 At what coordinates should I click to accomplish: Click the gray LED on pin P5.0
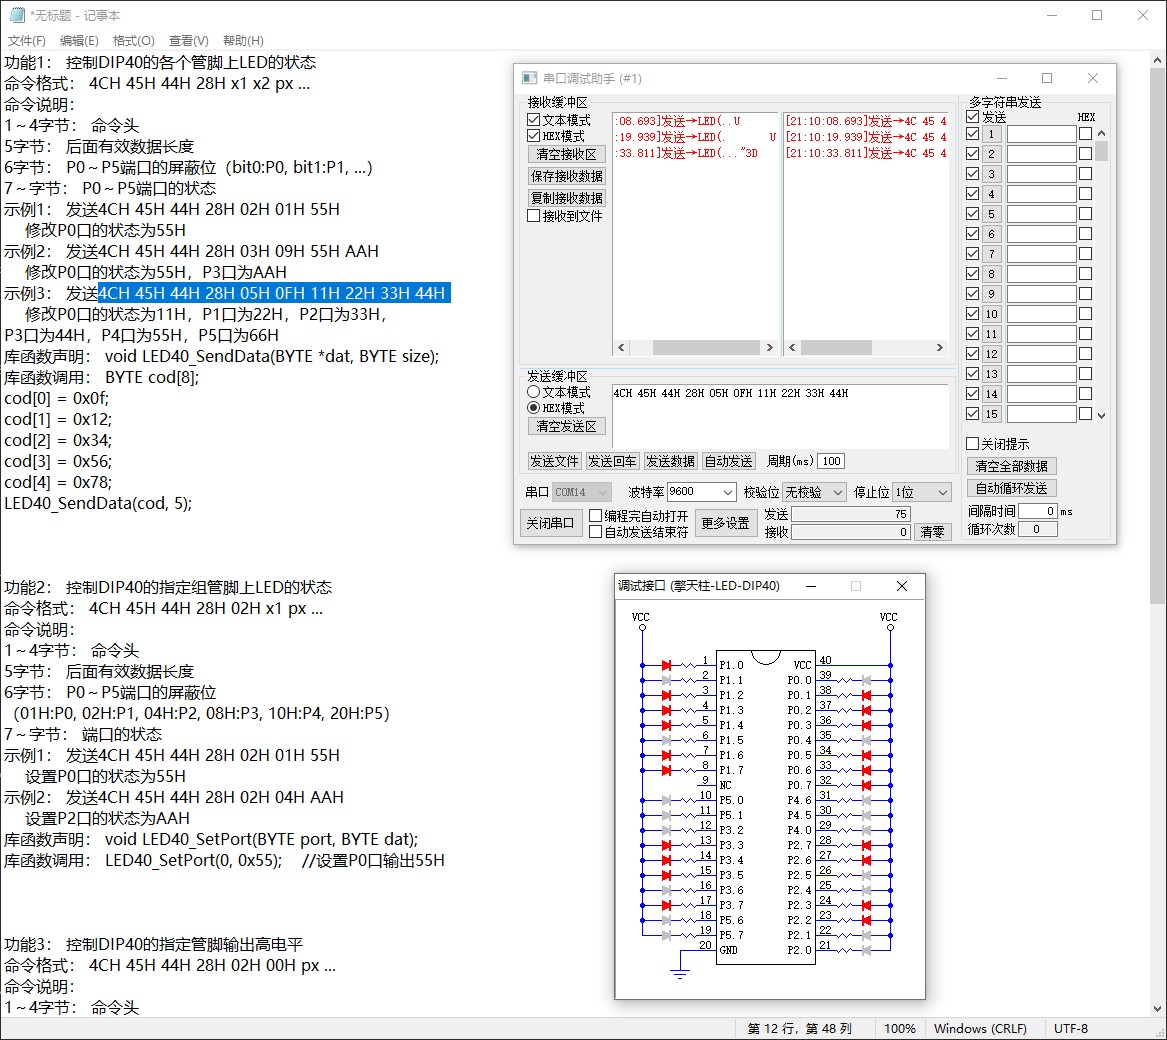pyautogui.click(x=666, y=800)
